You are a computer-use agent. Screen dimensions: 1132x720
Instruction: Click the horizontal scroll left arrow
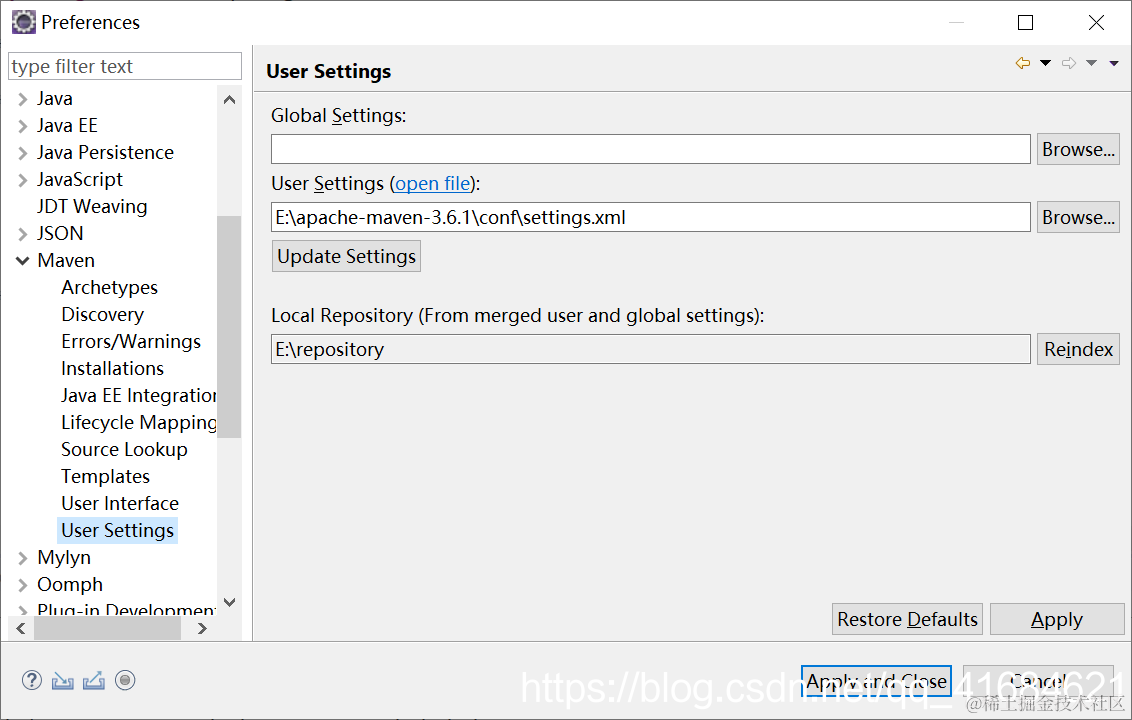21,628
